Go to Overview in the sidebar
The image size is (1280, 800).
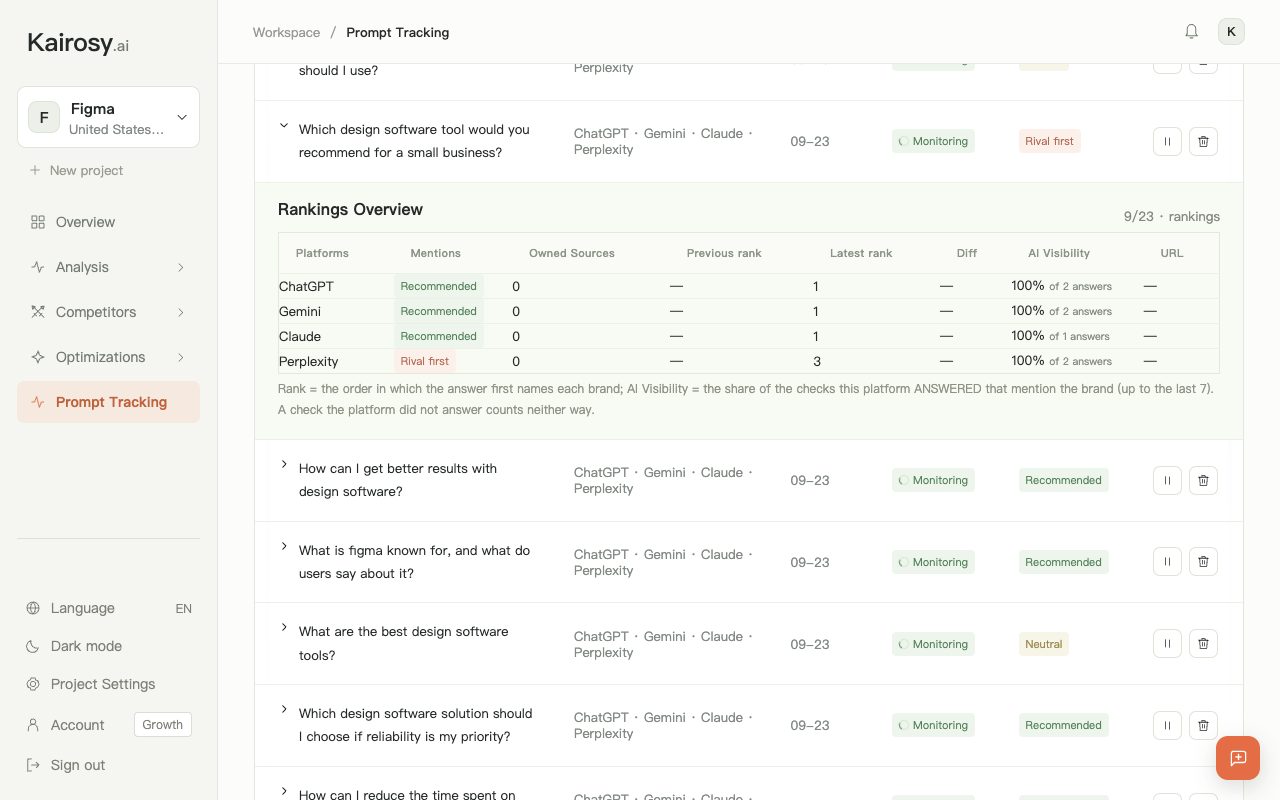tap(108, 222)
